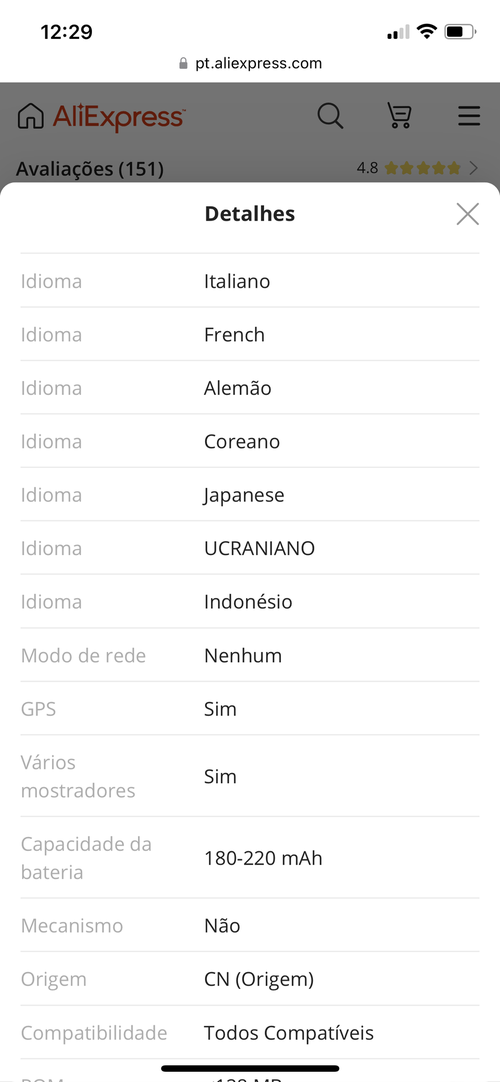The image size is (500, 1082).
Task: Open the shopping cart icon
Action: pyautogui.click(x=399, y=115)
